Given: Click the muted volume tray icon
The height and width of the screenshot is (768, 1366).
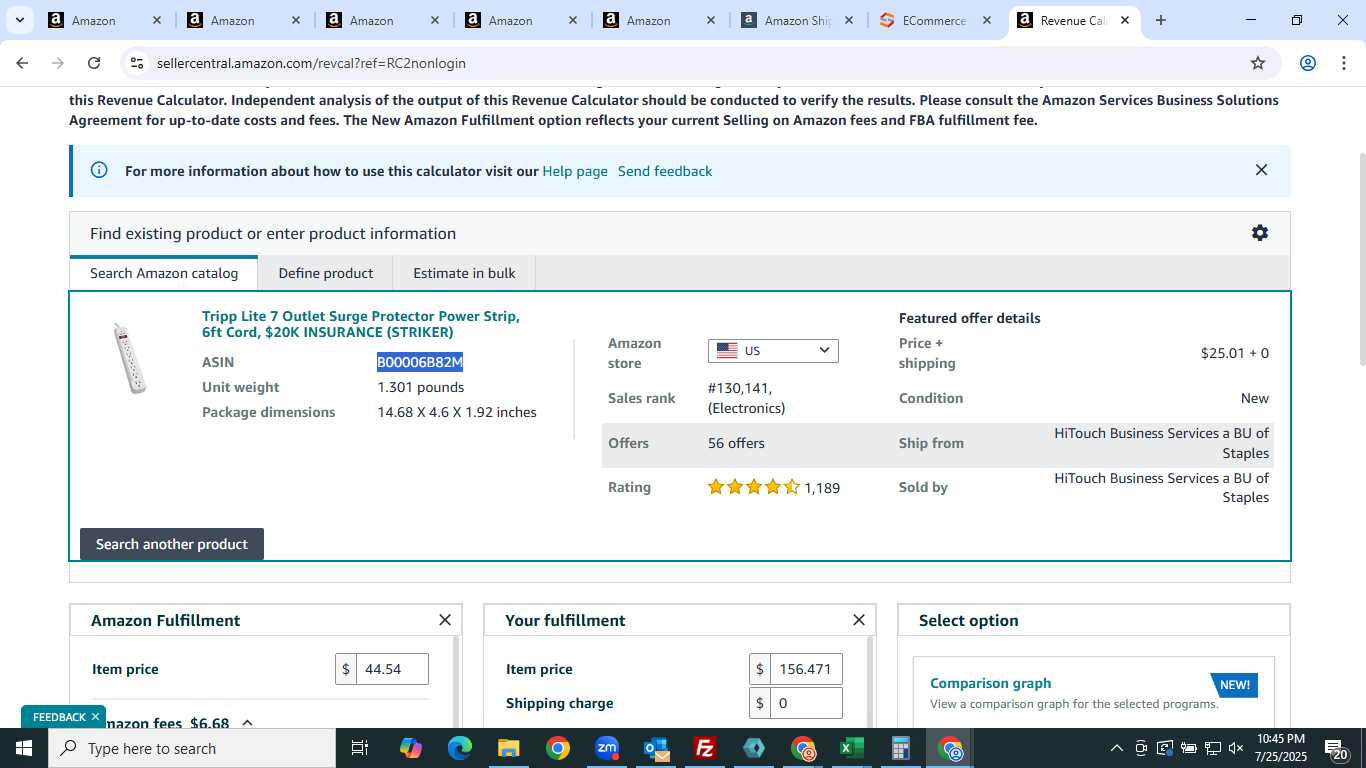Looking at the screenshot, I should [x=1236, y=748].
